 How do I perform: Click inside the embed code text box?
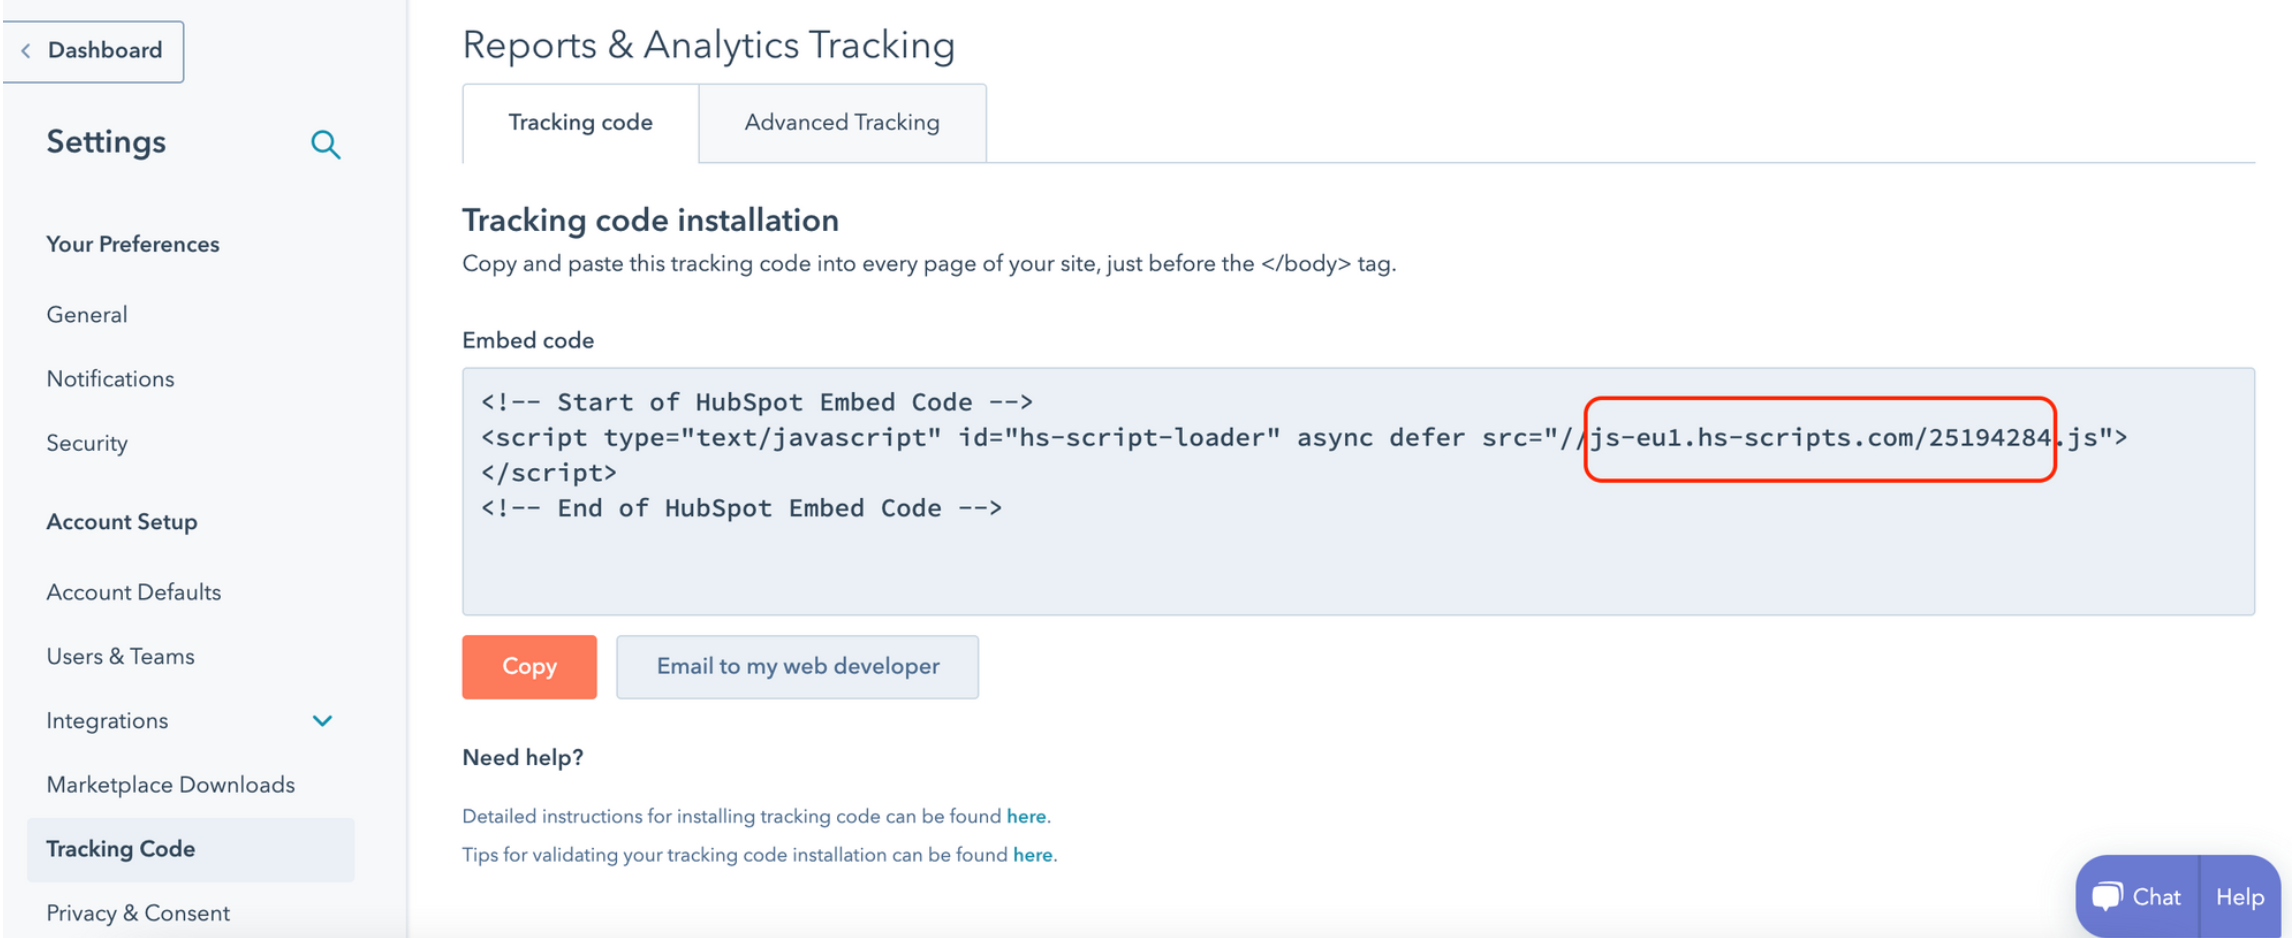1358,491
